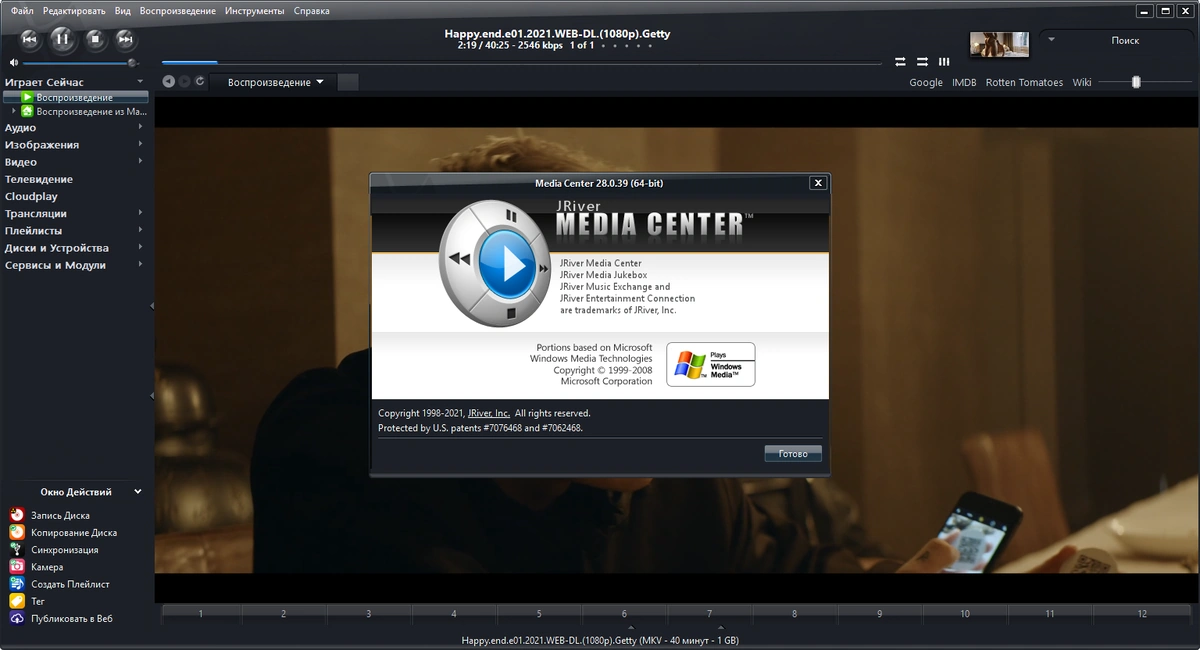Click the blank tab beside the Воспроизведение dropdown
This screenshot has width=1200, height=650.
348,82
